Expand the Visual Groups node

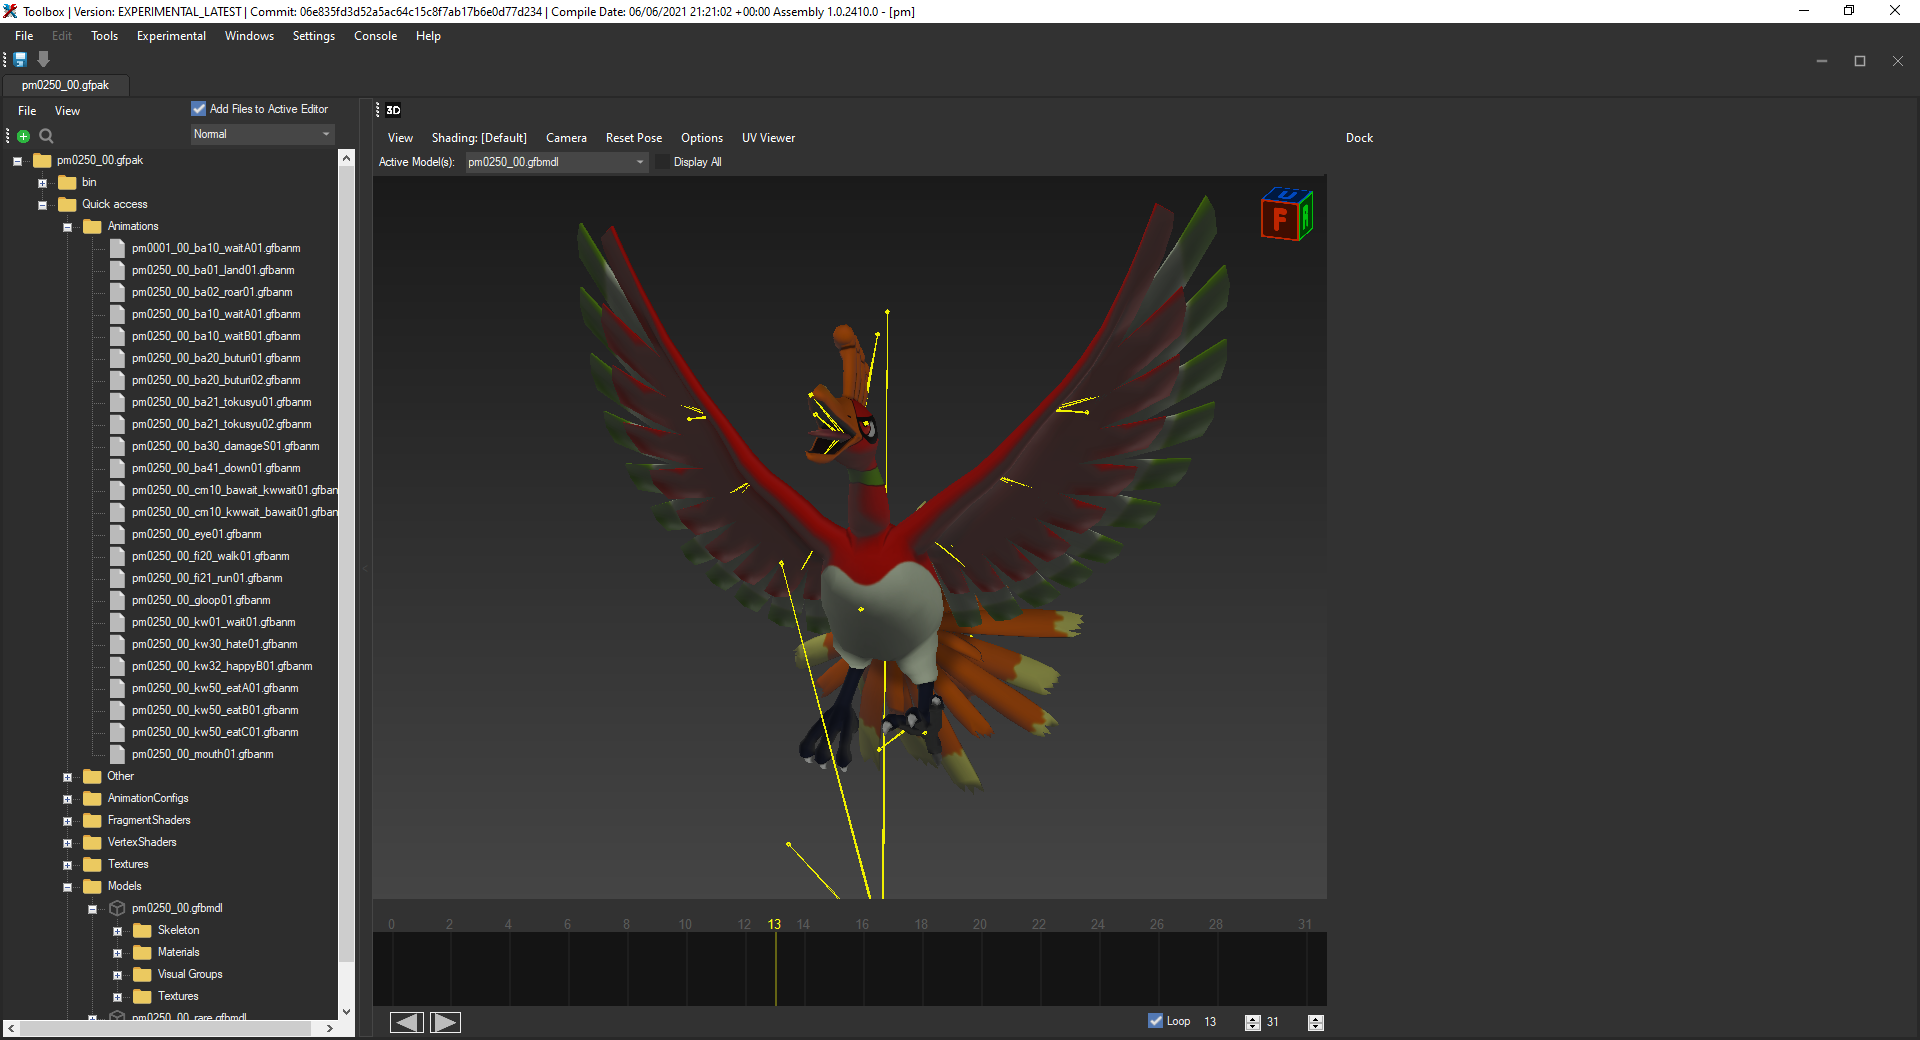pos(117,975)
